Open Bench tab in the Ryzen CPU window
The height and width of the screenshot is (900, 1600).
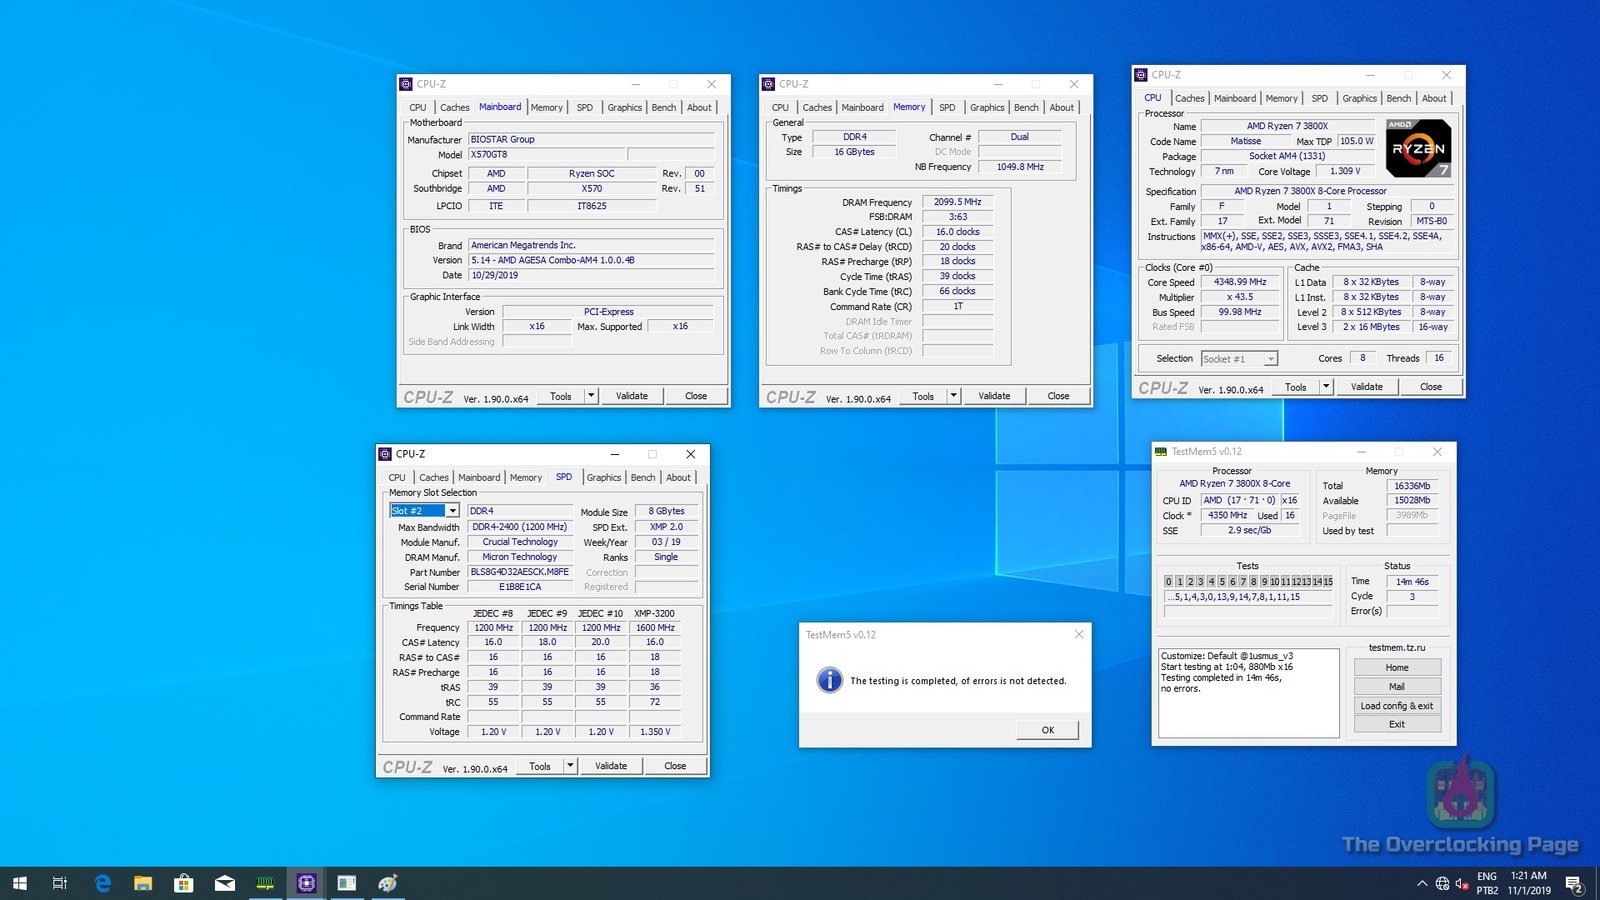[1398, 98]
